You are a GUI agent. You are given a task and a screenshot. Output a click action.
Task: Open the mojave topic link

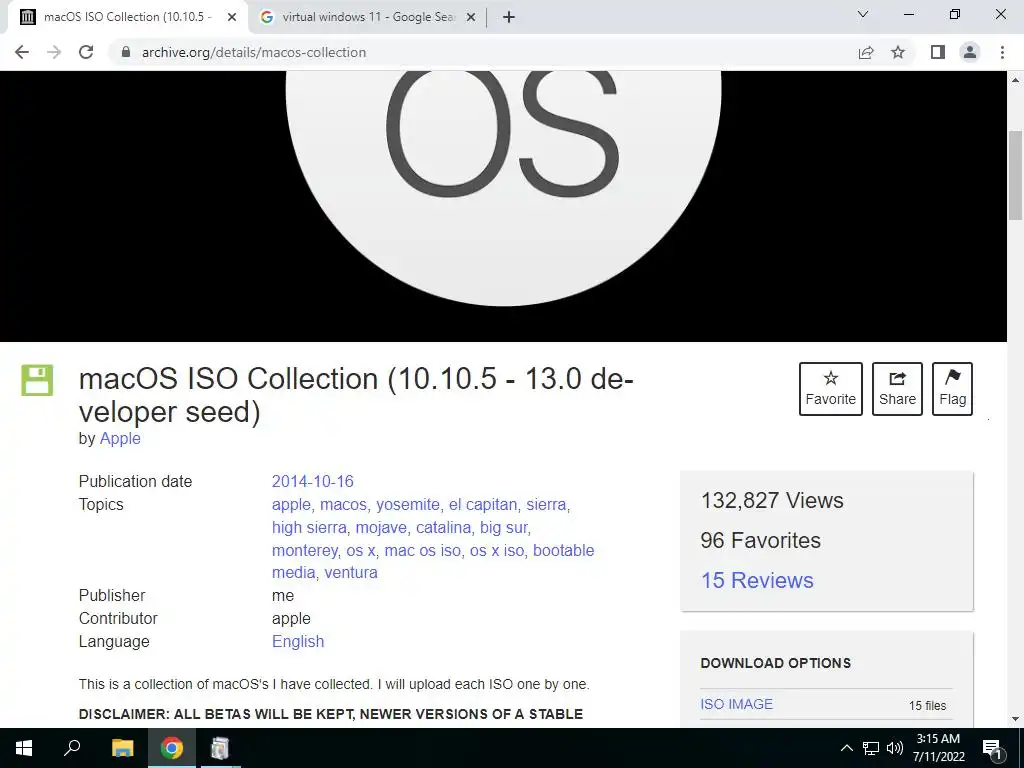pyautogui.click(x=381, y=527)
